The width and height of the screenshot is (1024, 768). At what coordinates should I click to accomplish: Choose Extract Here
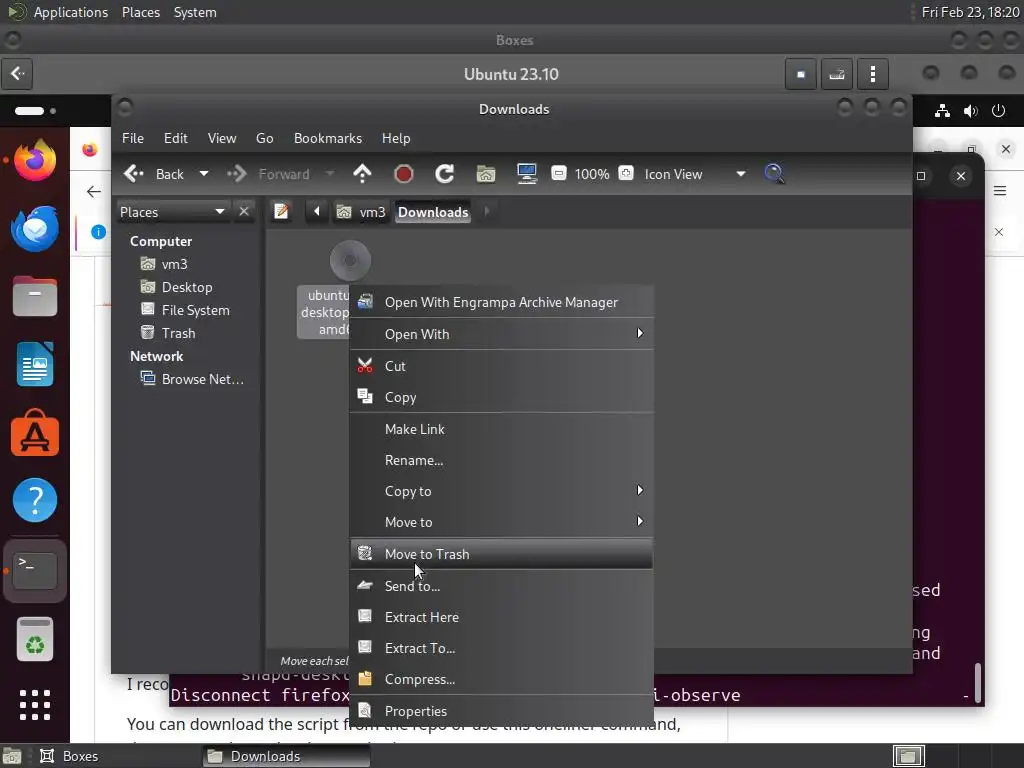coord(502,617)
